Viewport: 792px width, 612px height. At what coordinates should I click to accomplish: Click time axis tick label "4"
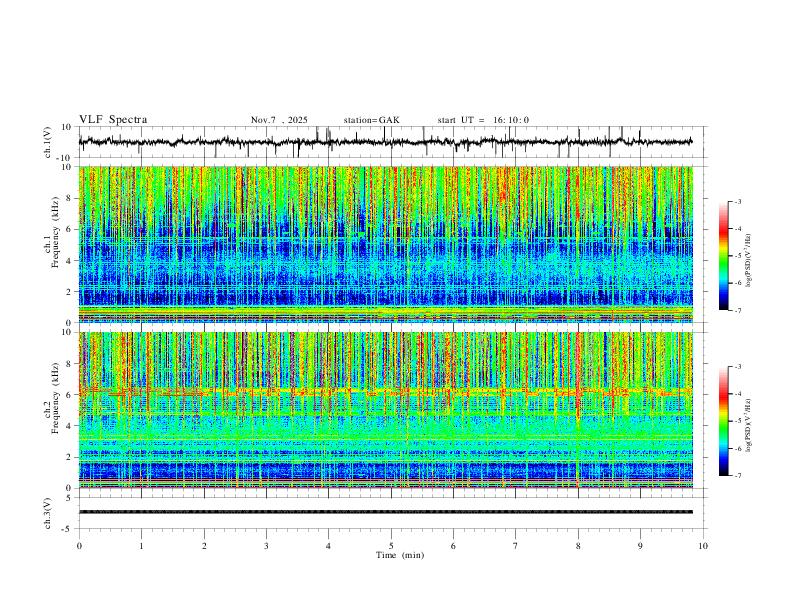point(328,546)
